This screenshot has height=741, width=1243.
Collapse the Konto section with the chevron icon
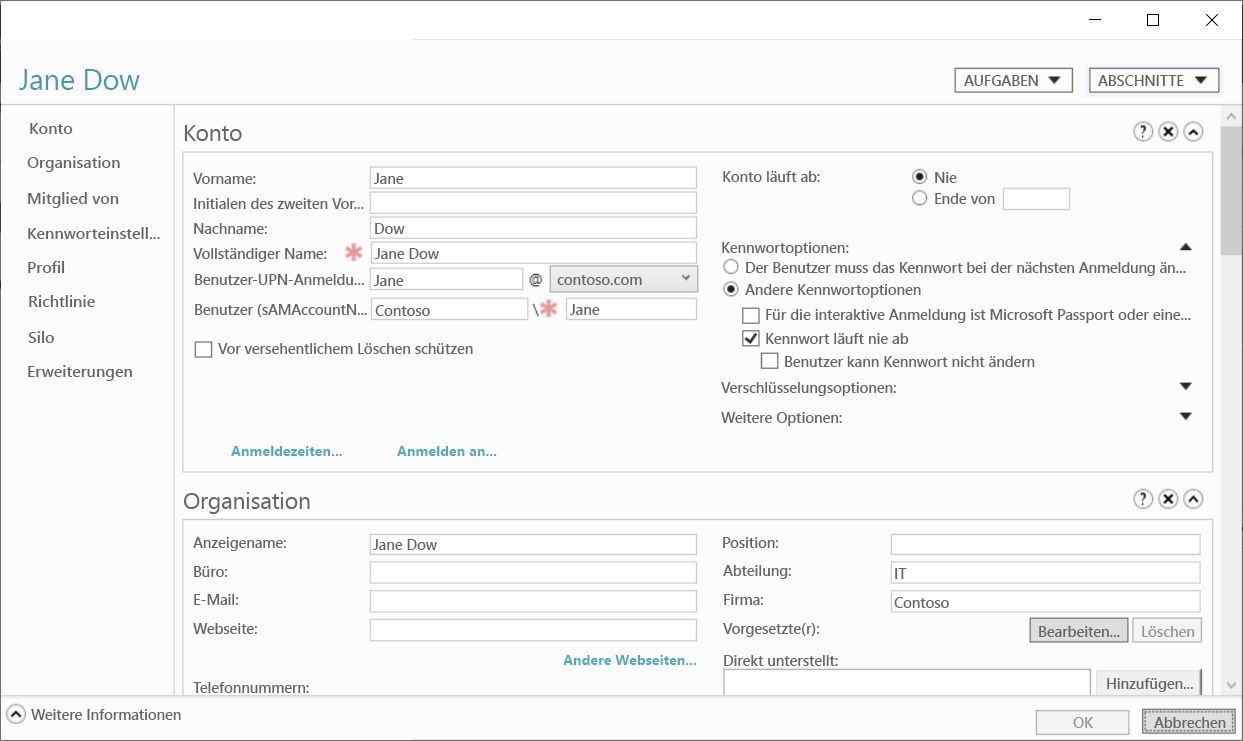1193,131
